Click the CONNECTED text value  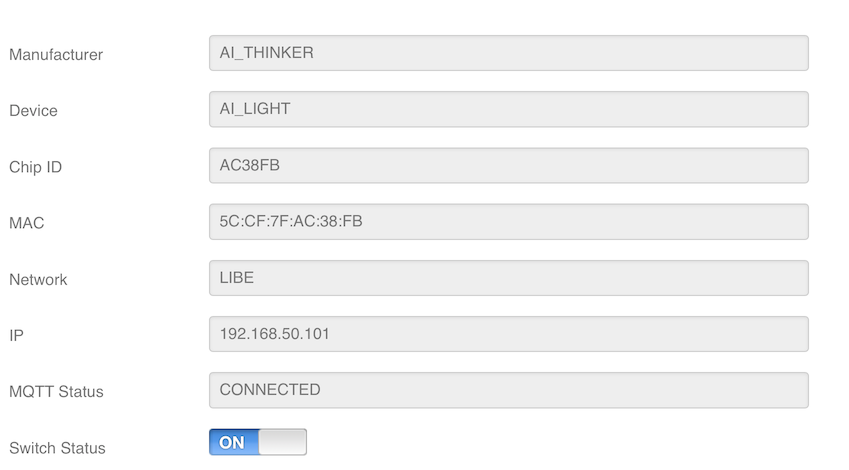(x=270, y=390)
